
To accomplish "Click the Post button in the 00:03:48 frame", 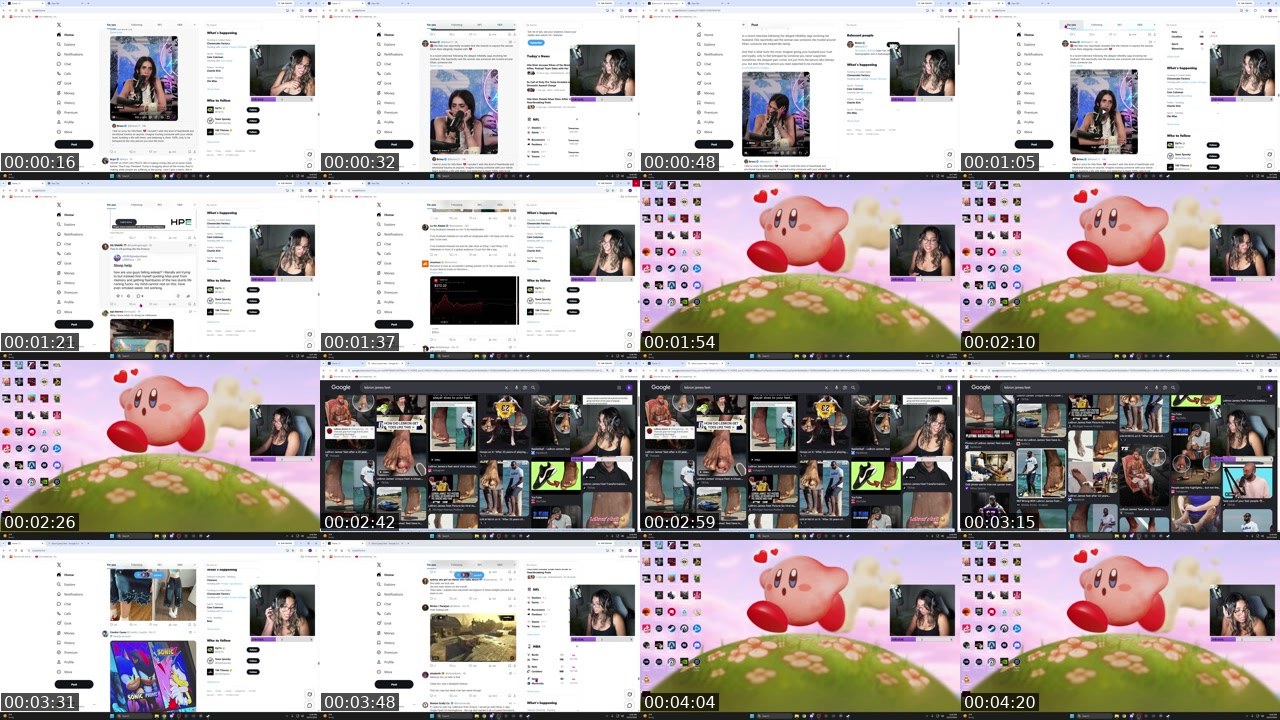I will click(394, 684).
